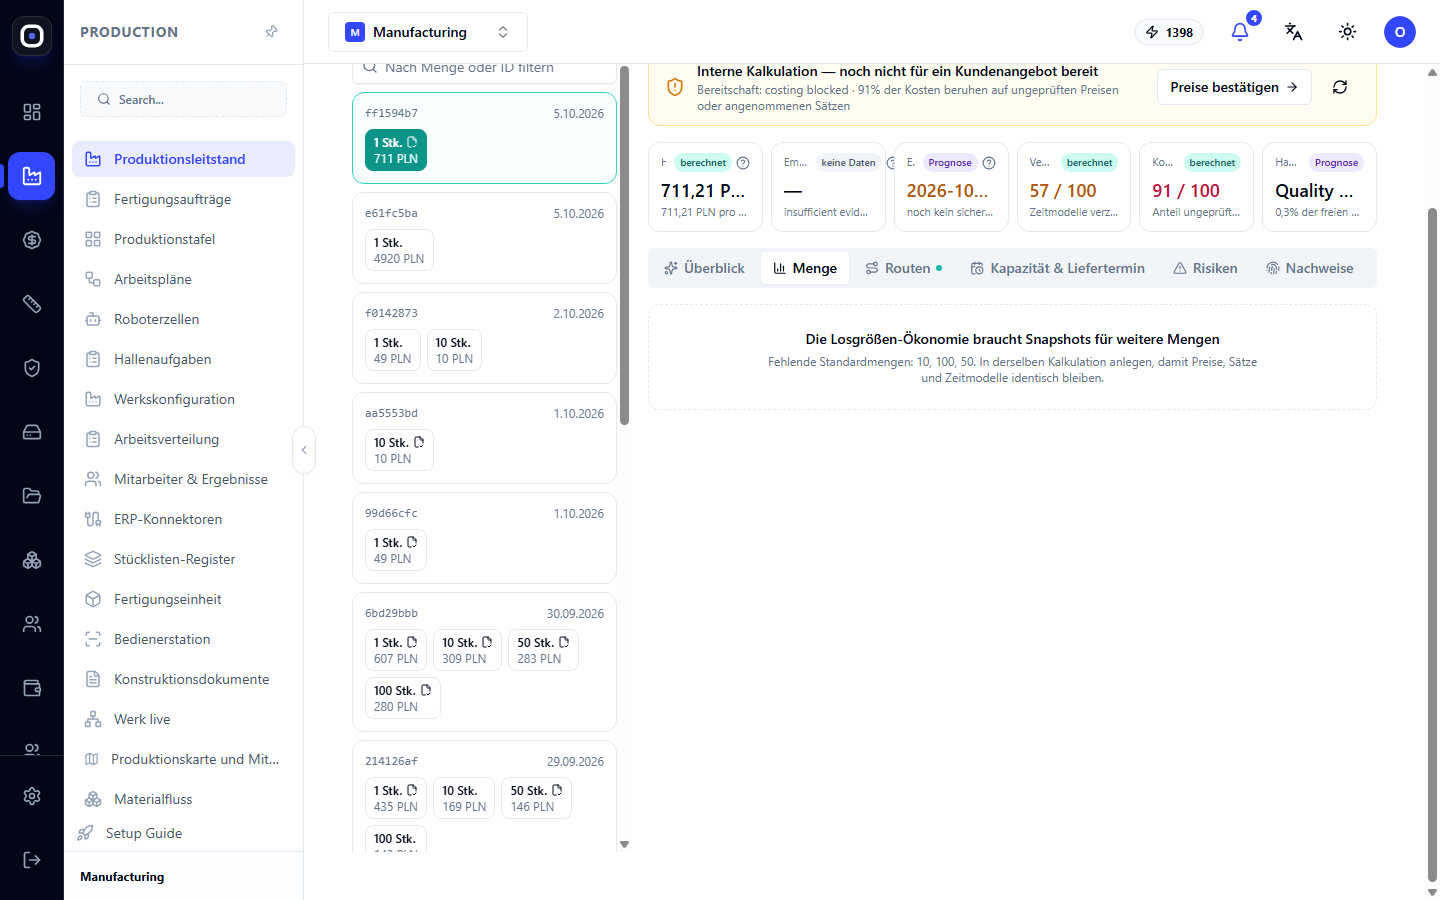Click the refresh icon beside Preise bestätigen
The image size is (1440, 900).
click(x=1340, y=87)
